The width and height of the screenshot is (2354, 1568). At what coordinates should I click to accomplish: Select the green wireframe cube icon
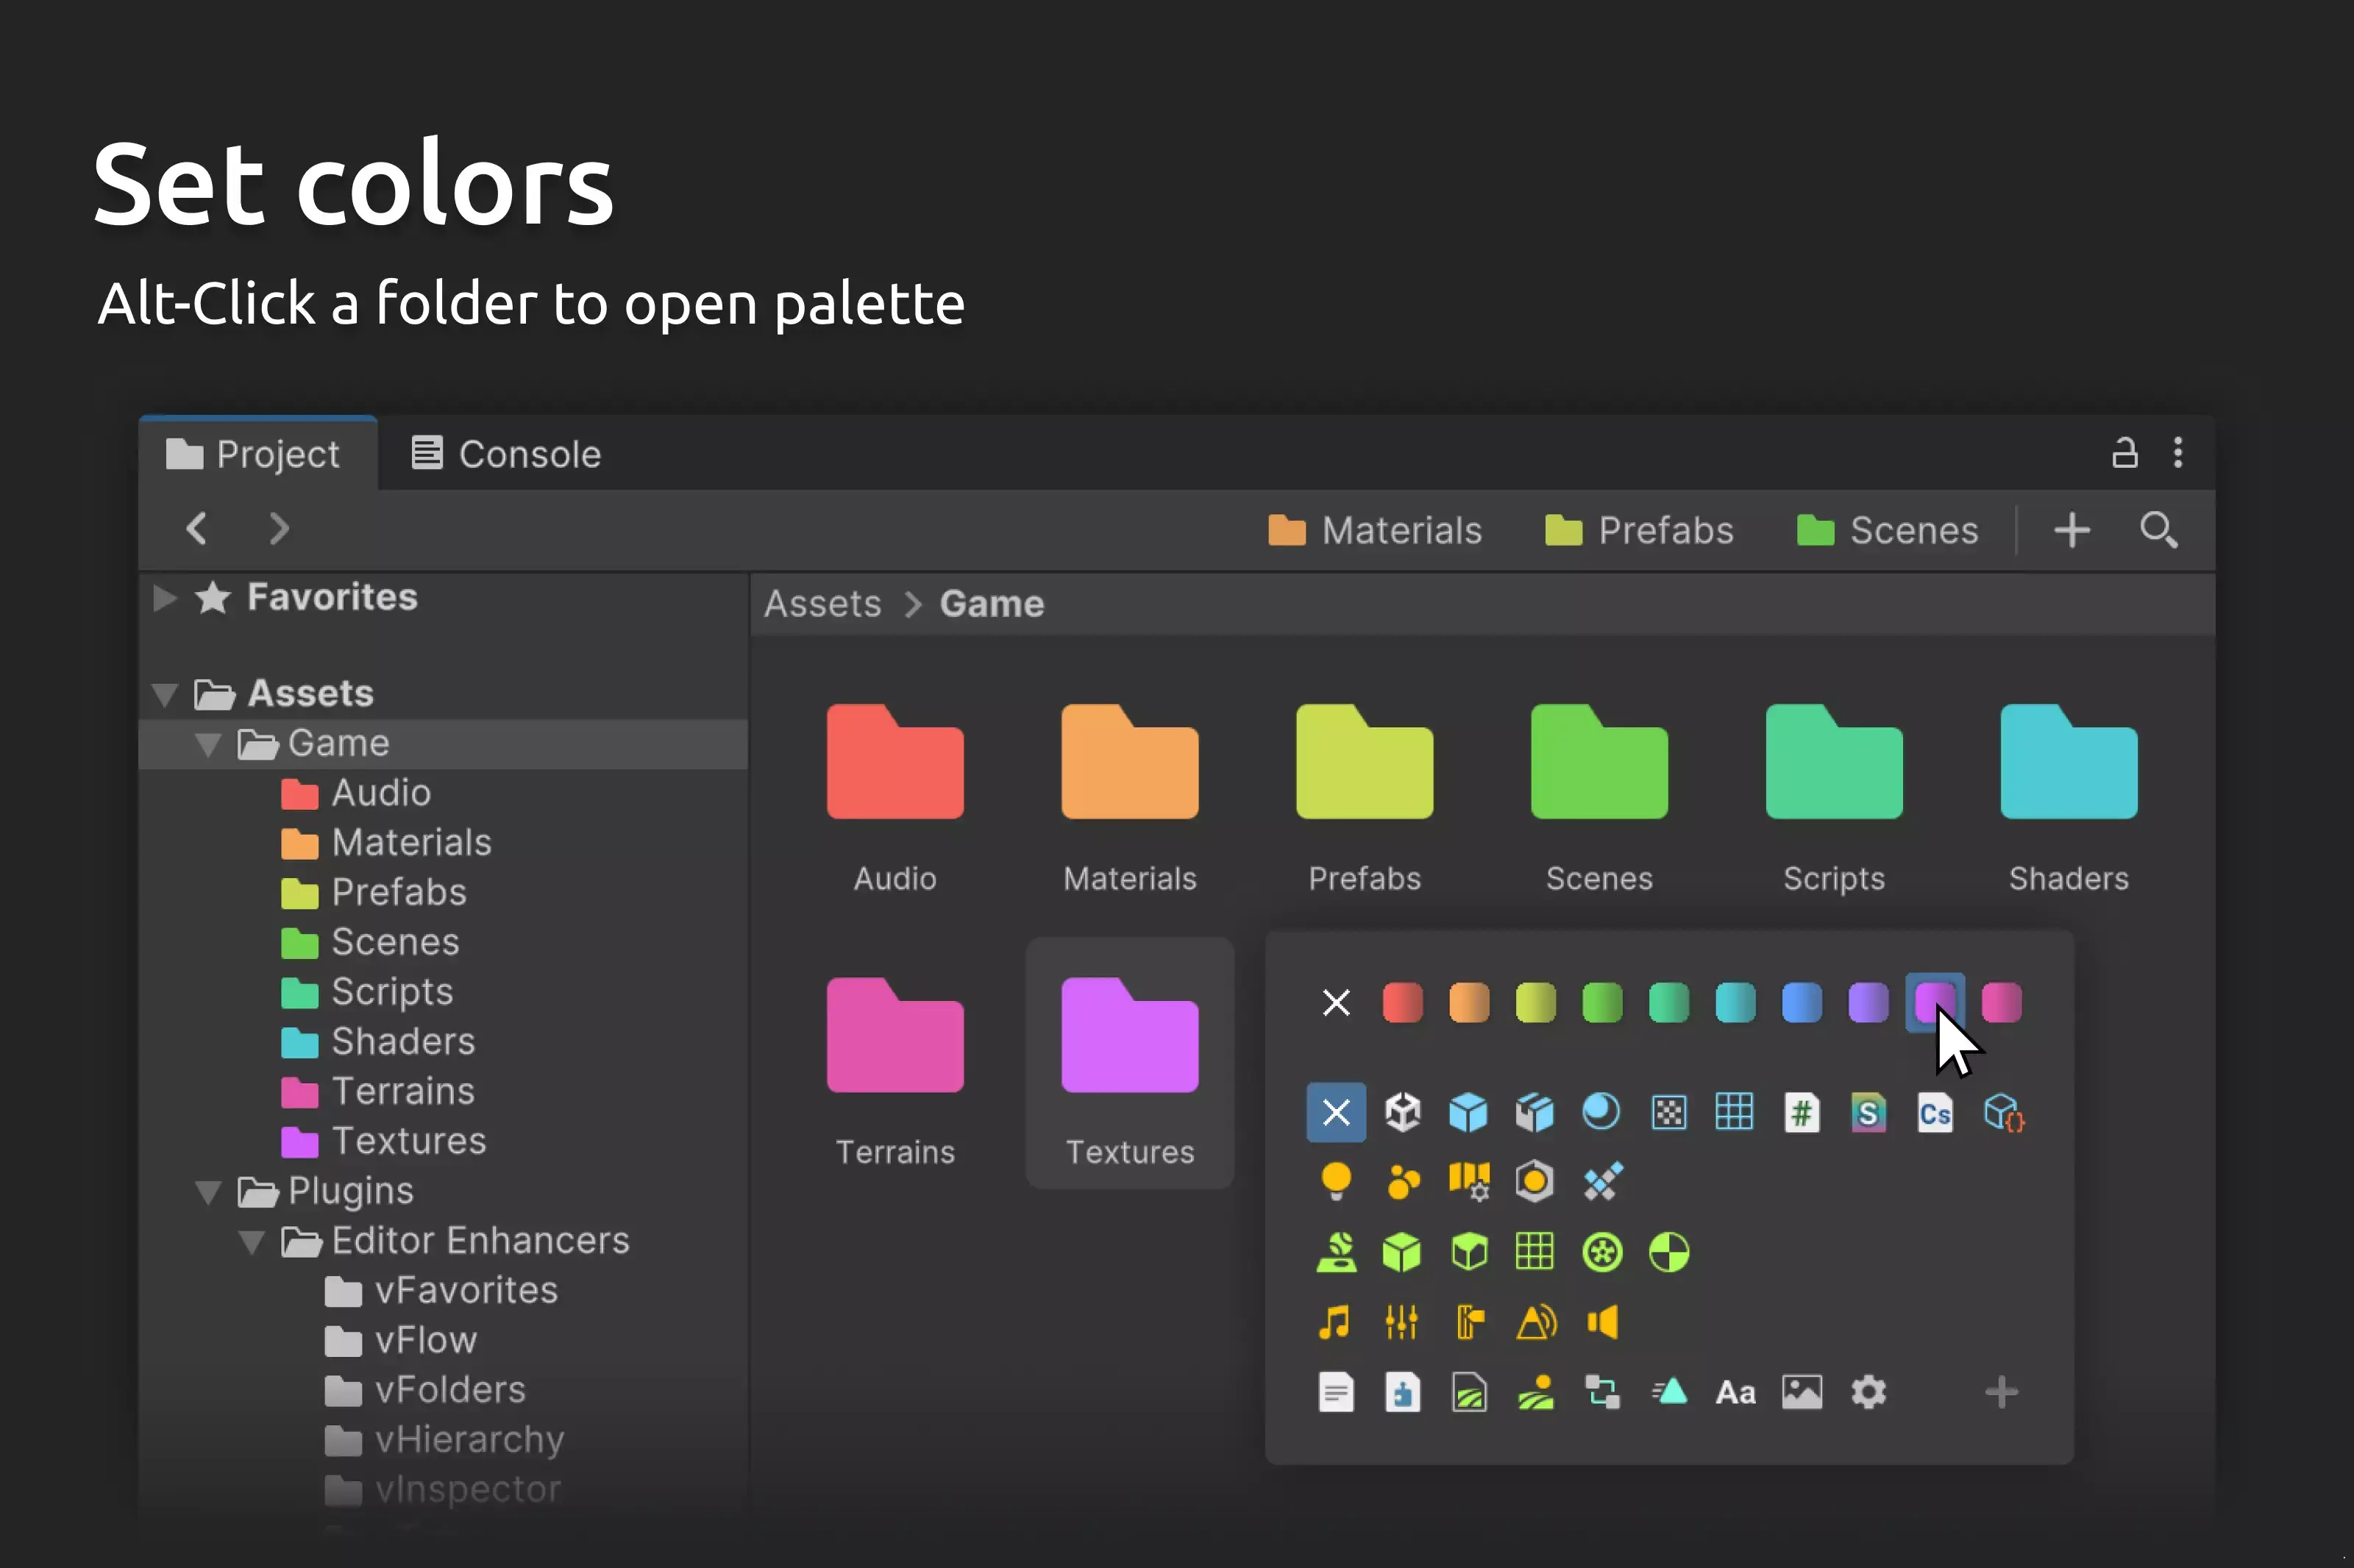pyautogui.click(x=1469, y=1252)
